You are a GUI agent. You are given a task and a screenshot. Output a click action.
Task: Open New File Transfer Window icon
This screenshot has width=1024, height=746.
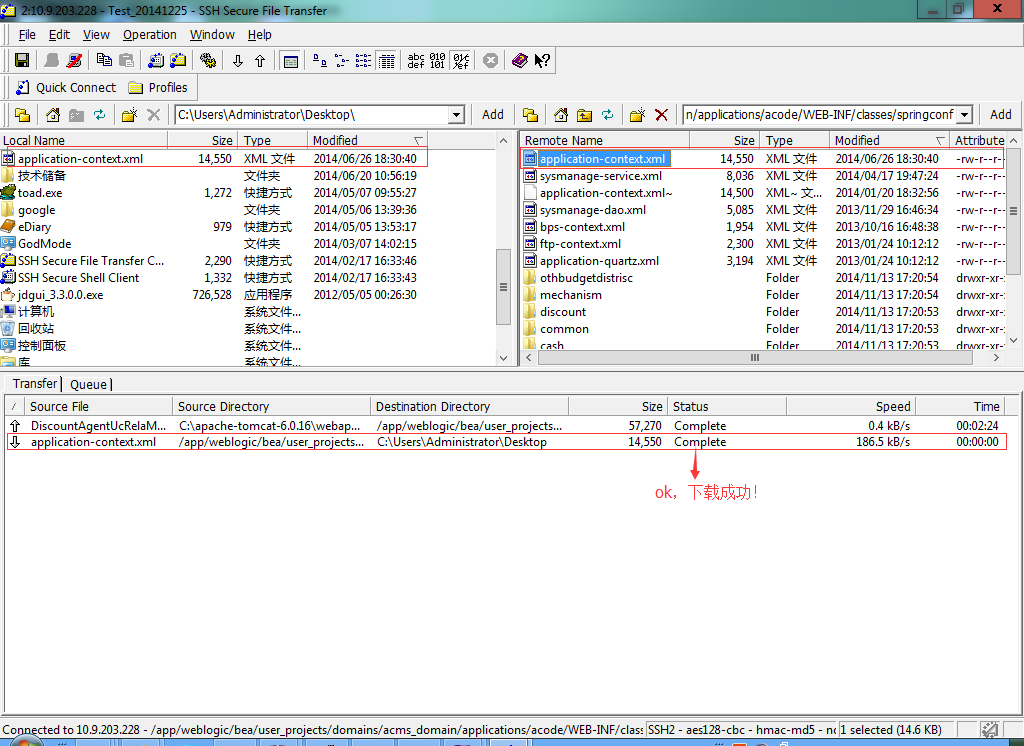178,61
